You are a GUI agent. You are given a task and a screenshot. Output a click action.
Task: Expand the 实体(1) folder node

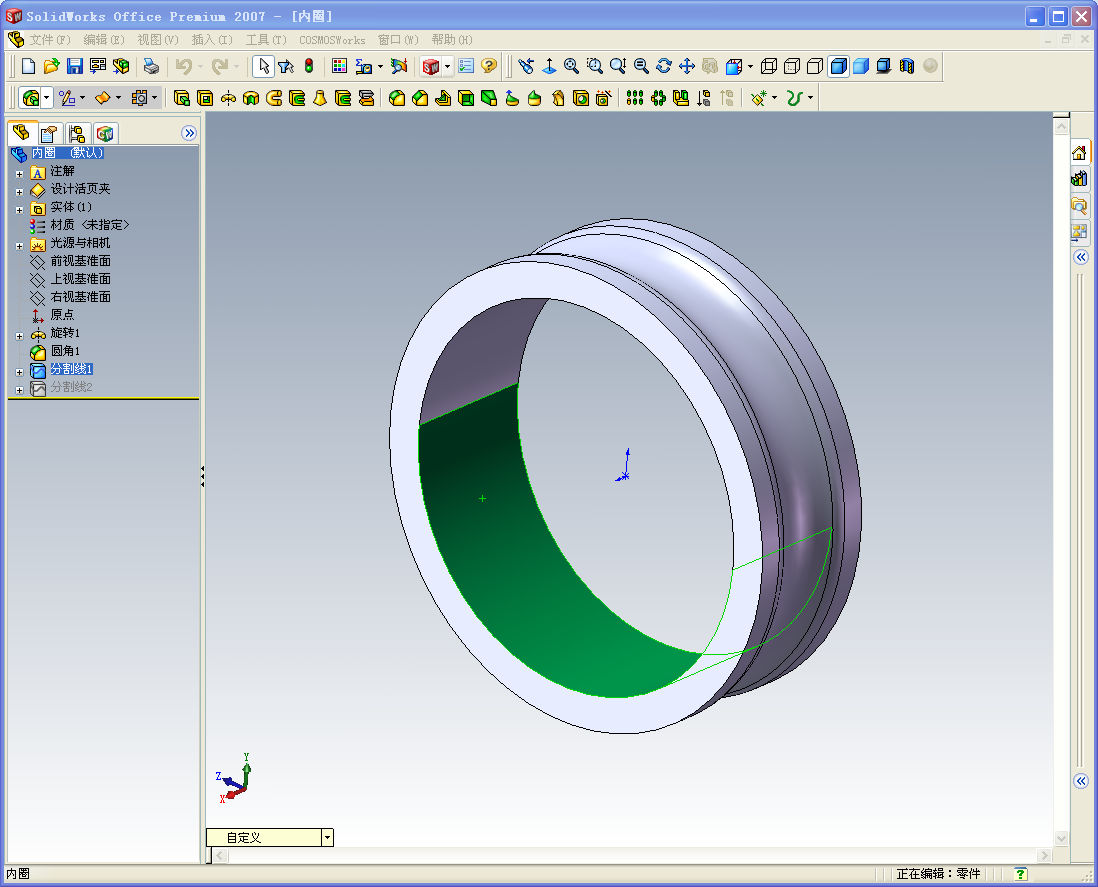pos(20,209)
